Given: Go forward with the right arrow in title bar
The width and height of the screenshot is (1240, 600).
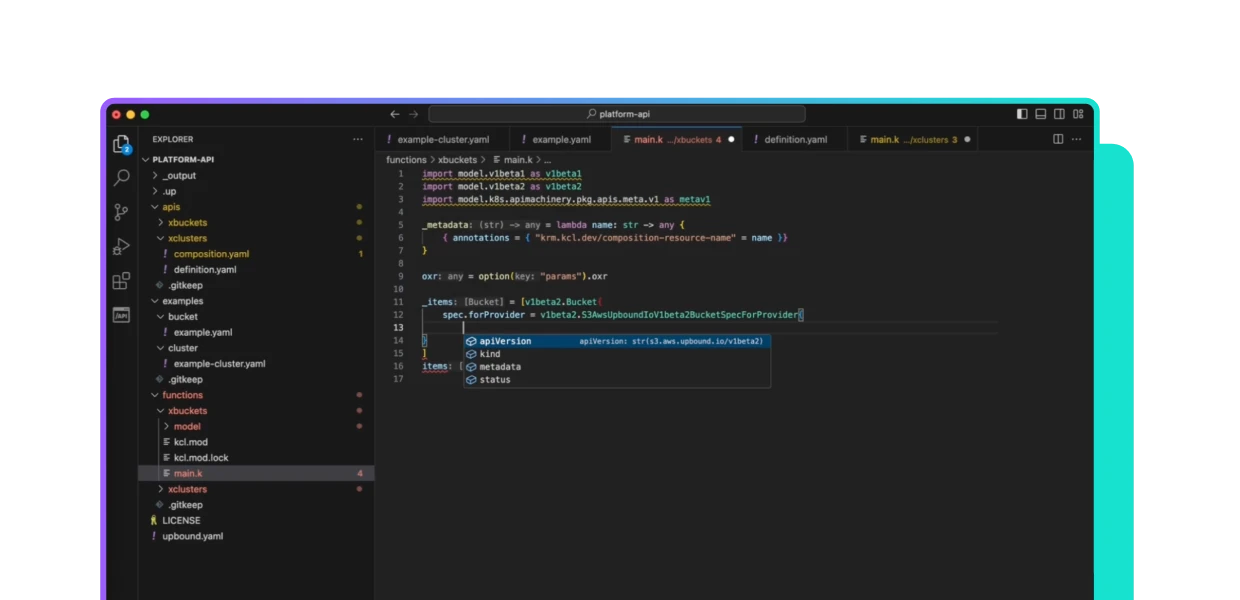Looking at the screenshot, I should click(414, 114).
